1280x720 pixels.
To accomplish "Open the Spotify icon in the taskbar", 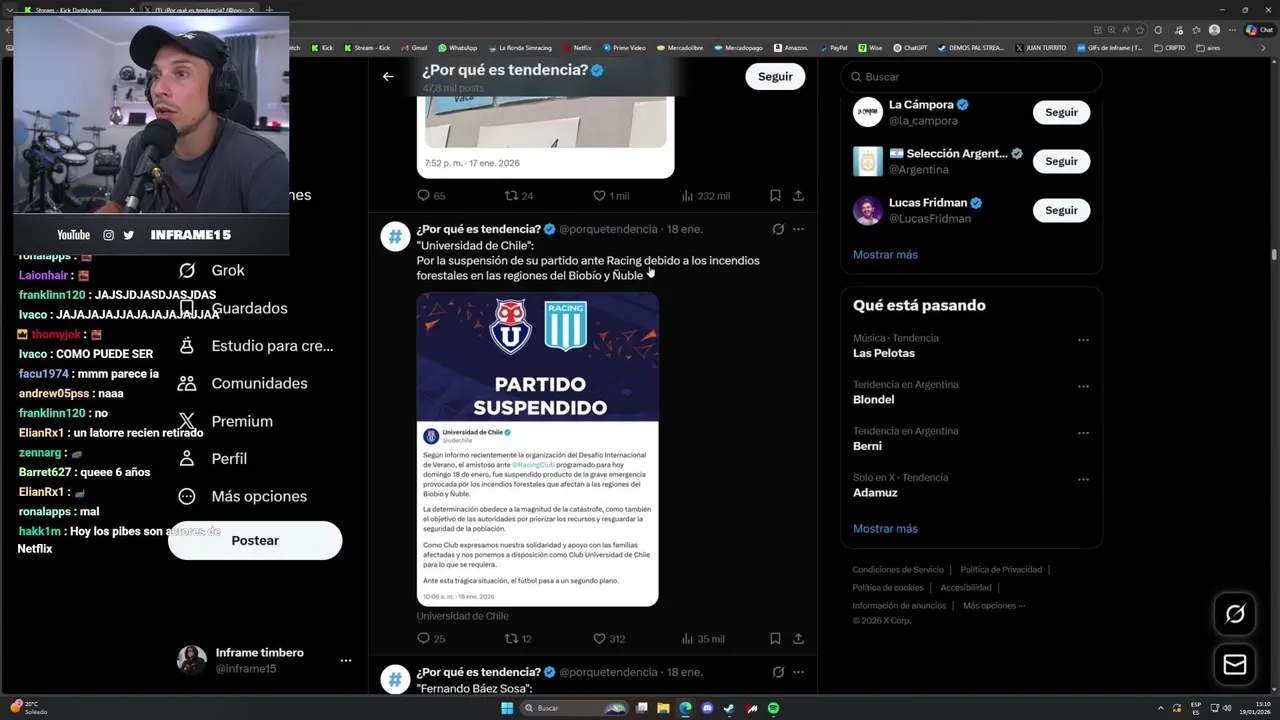I will pyautogui.click(x=774, y=708).
